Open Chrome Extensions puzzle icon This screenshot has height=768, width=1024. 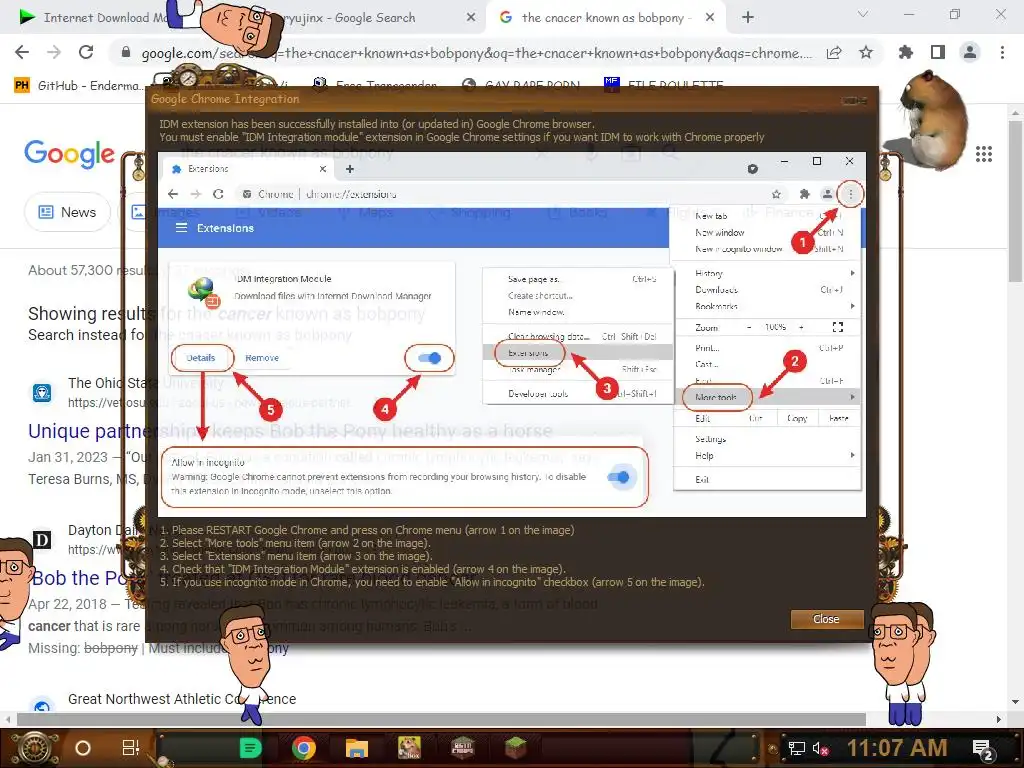pyautogui.click(x=906, y=52)
